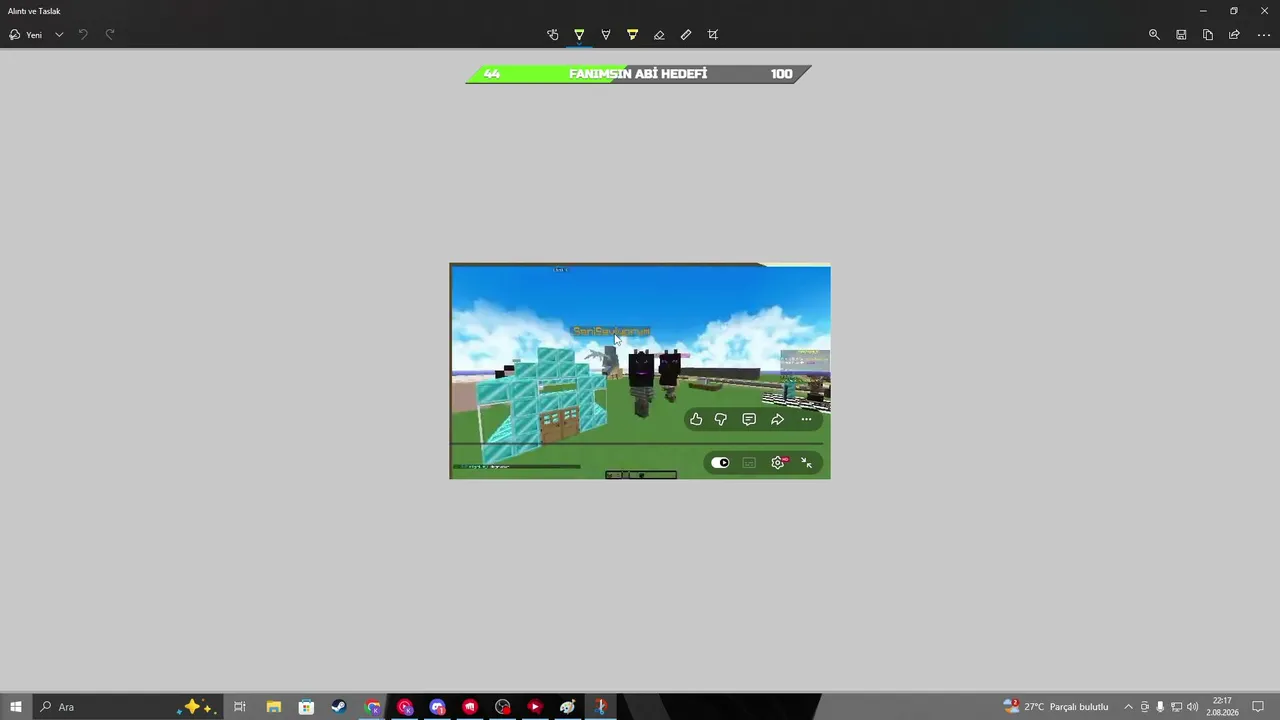Select the Ballpoint pen tool
1280x720 pixels.
point(579,35)
